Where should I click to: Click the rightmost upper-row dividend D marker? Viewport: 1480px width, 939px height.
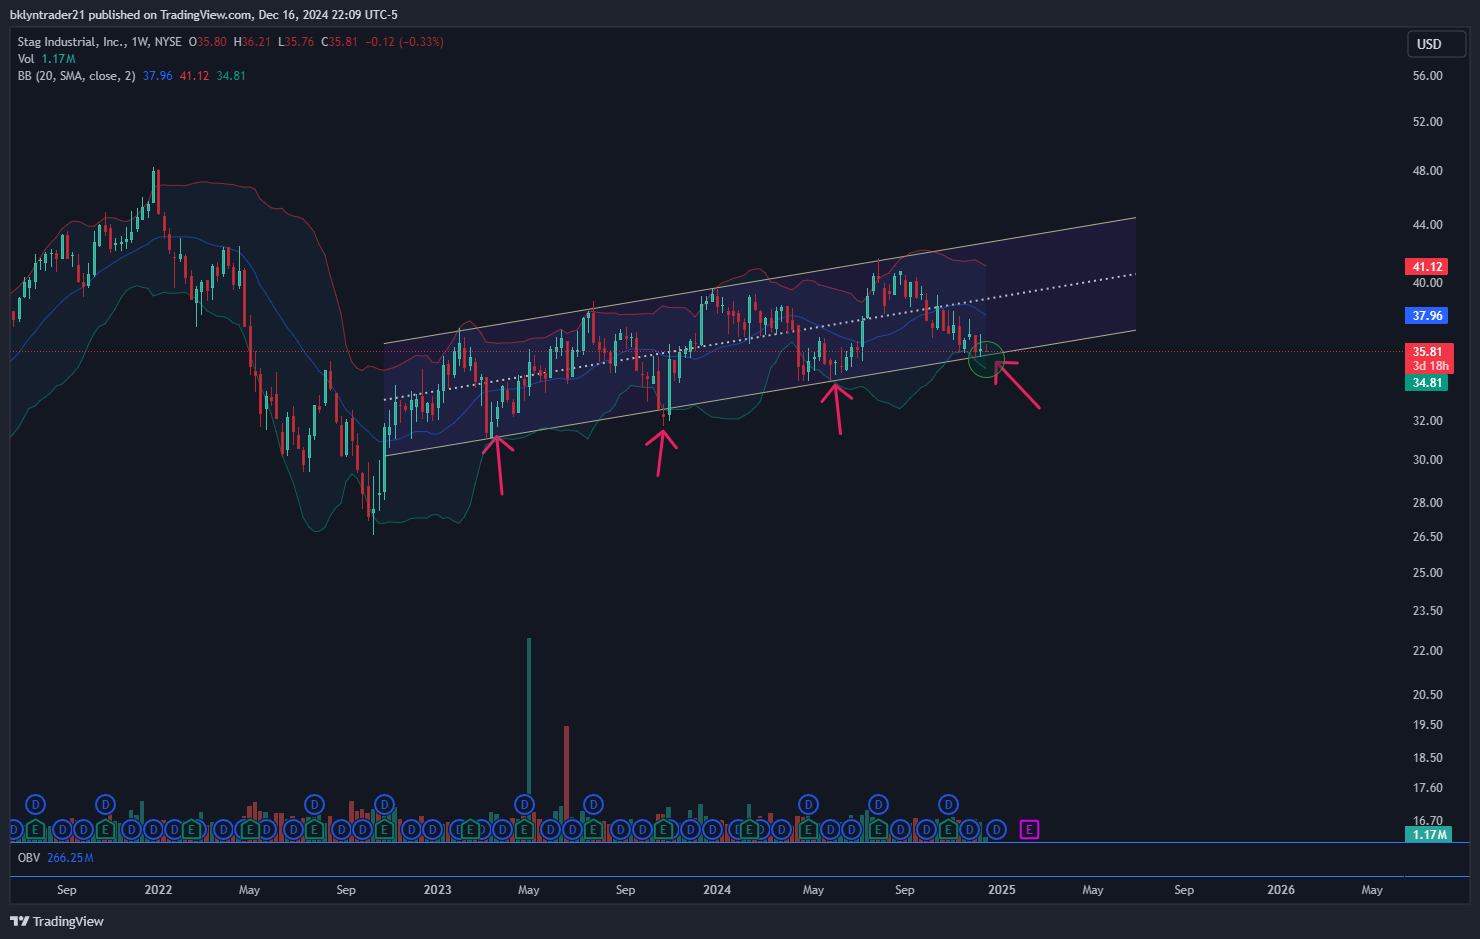coord(948,804)
